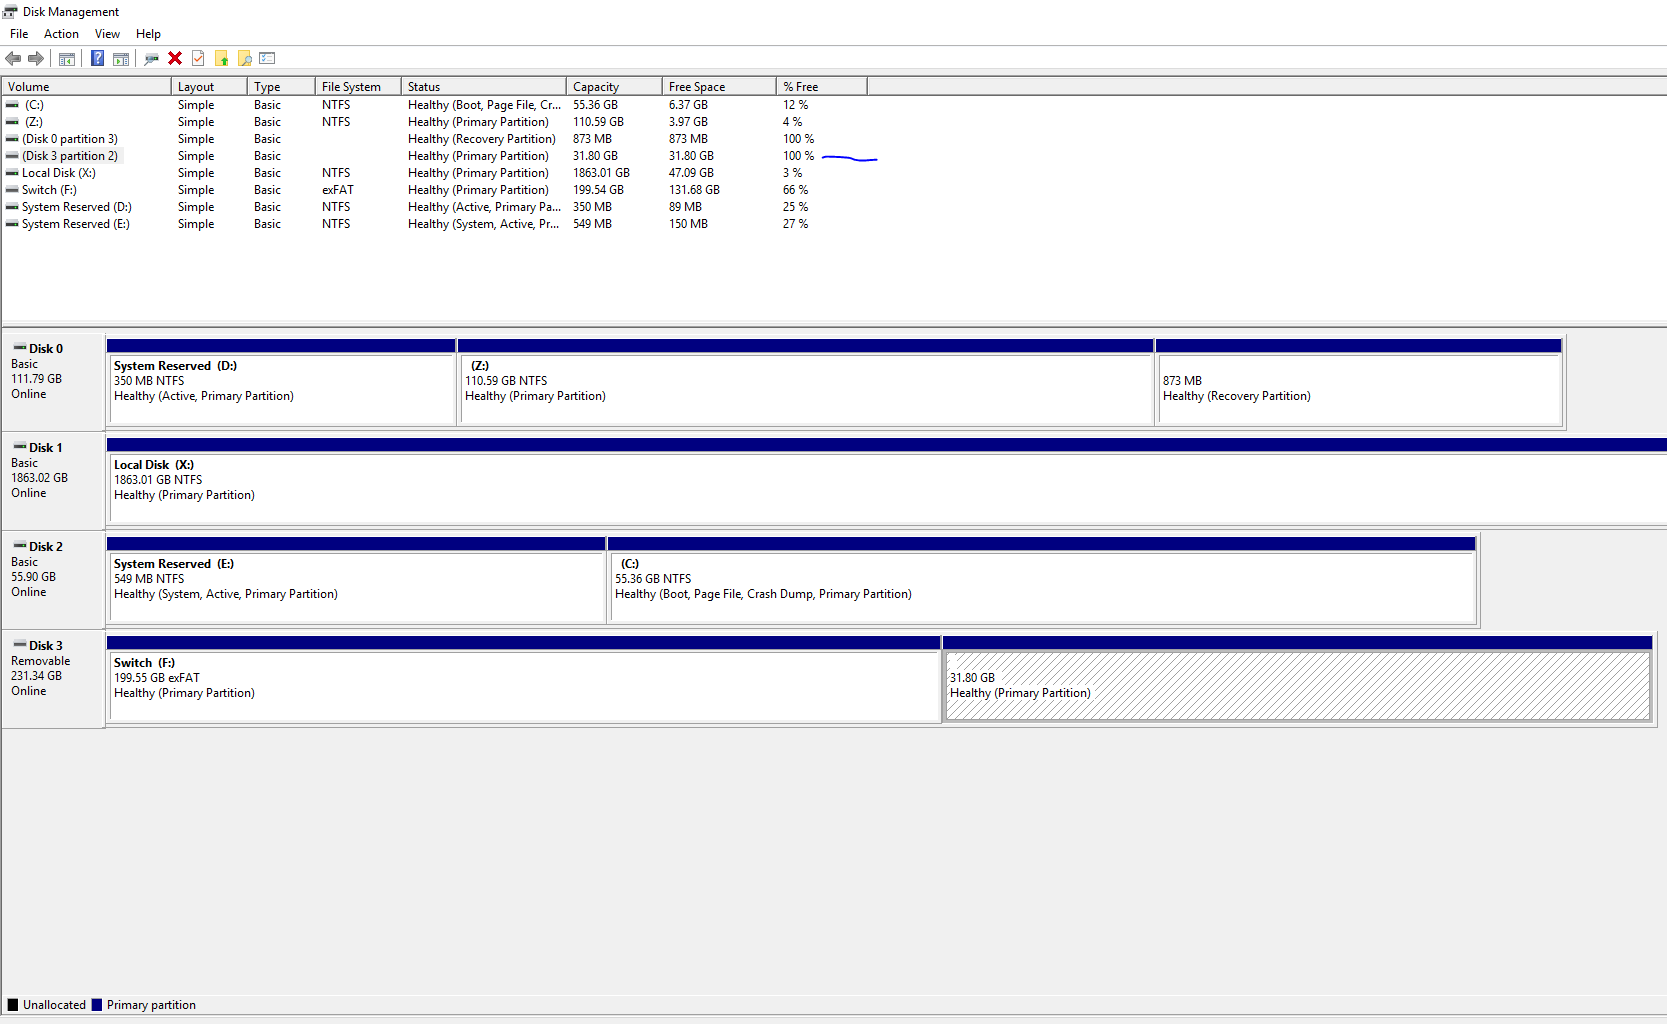The height and width of the screenshot is (1024, 1667).
Task: Click the Back arrow toolbar icon
Action: click(13, 58)
